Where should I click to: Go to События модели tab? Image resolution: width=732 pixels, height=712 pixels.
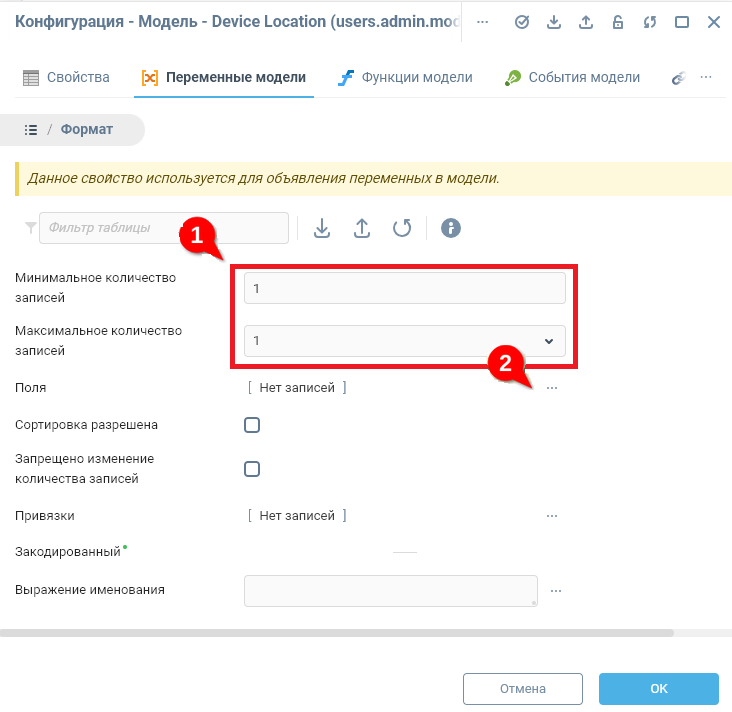pyautogui.click(x=572, y=77)
